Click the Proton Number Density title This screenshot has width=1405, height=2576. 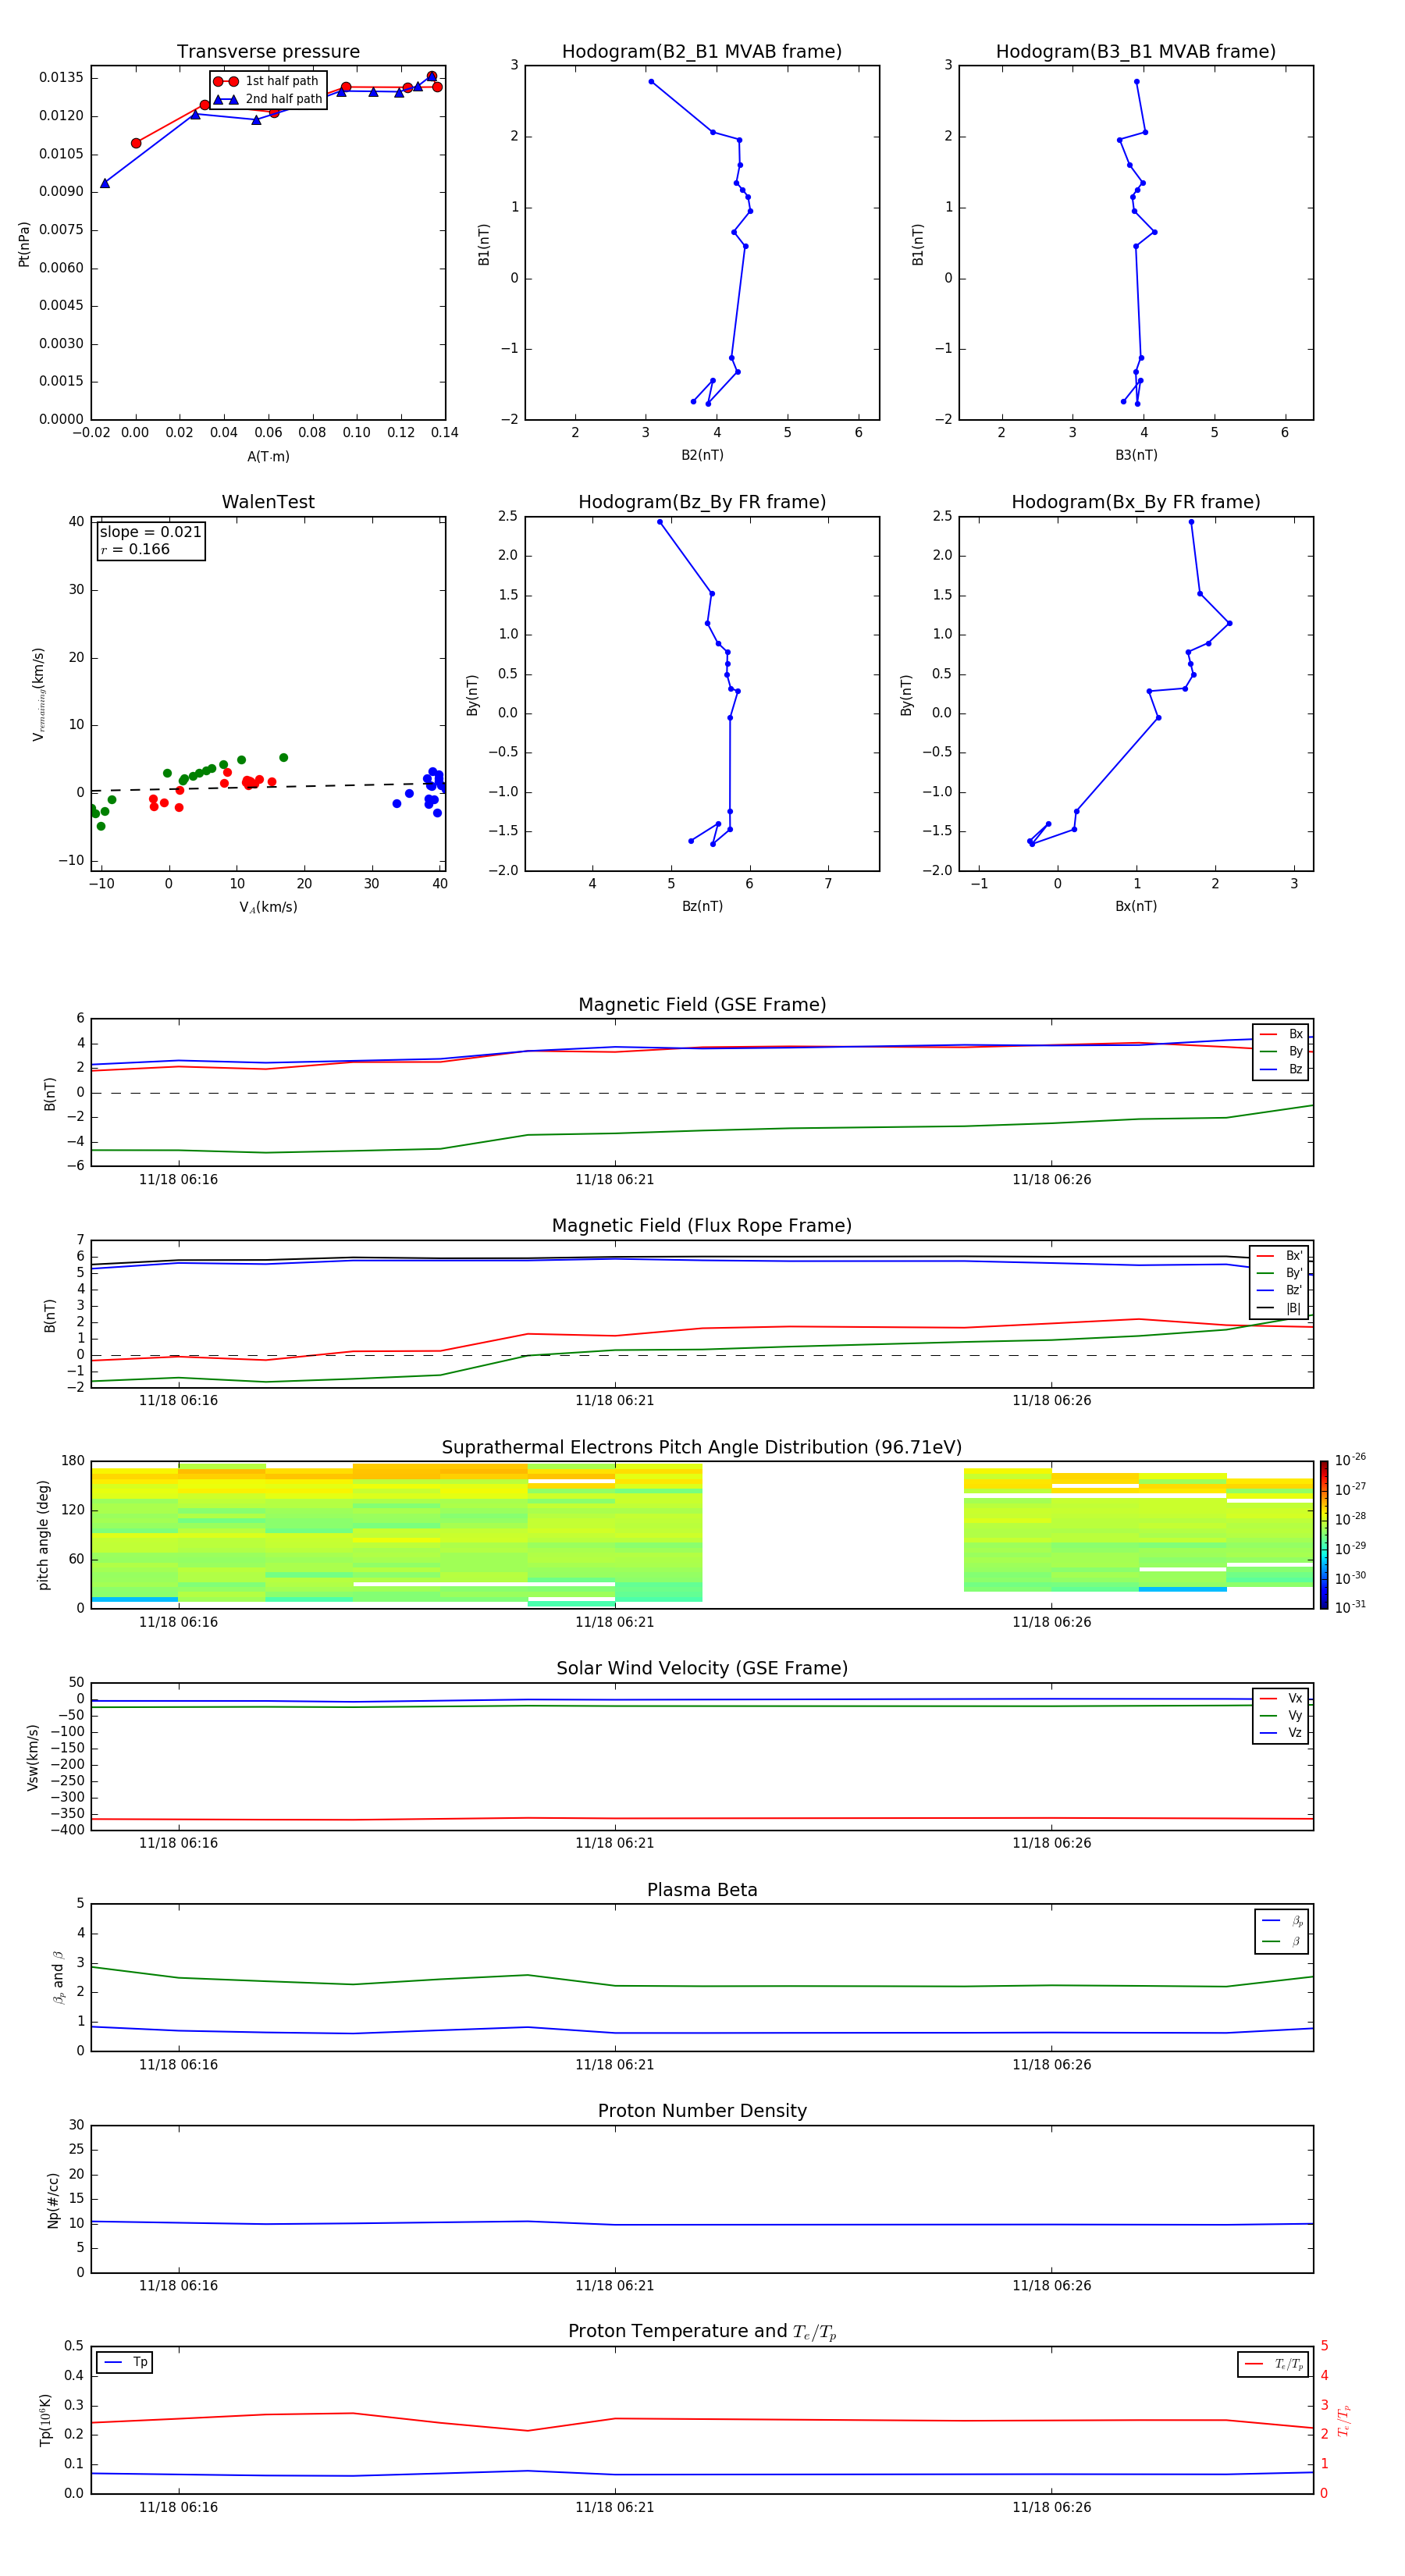702,2111
